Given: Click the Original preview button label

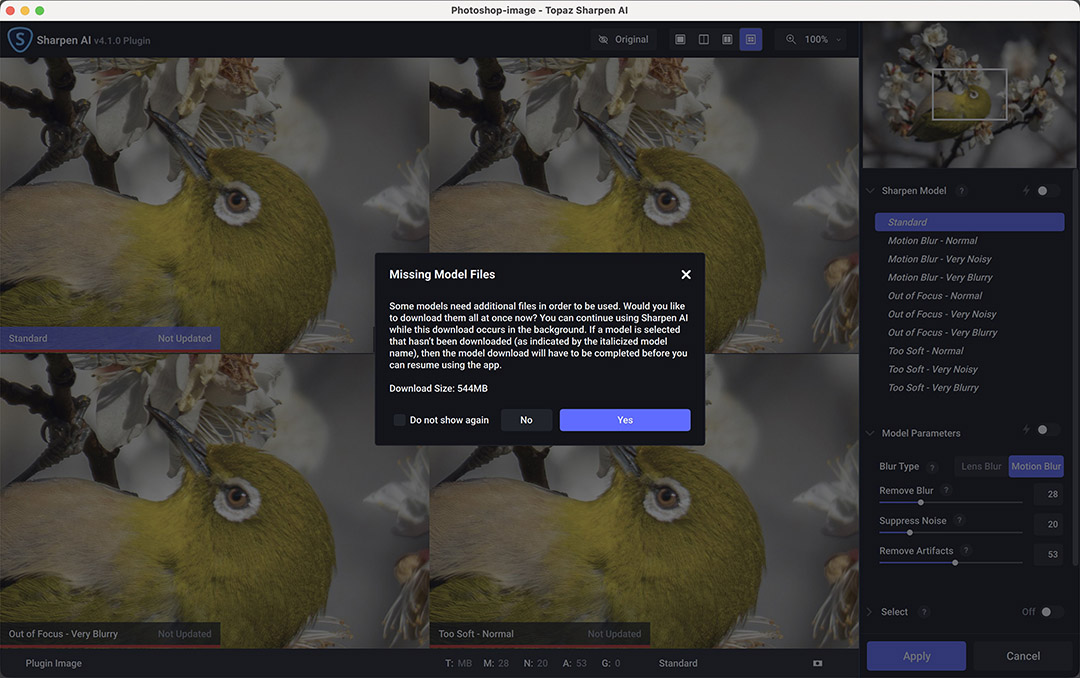Looking at the screenshot, I should point(632,40).
